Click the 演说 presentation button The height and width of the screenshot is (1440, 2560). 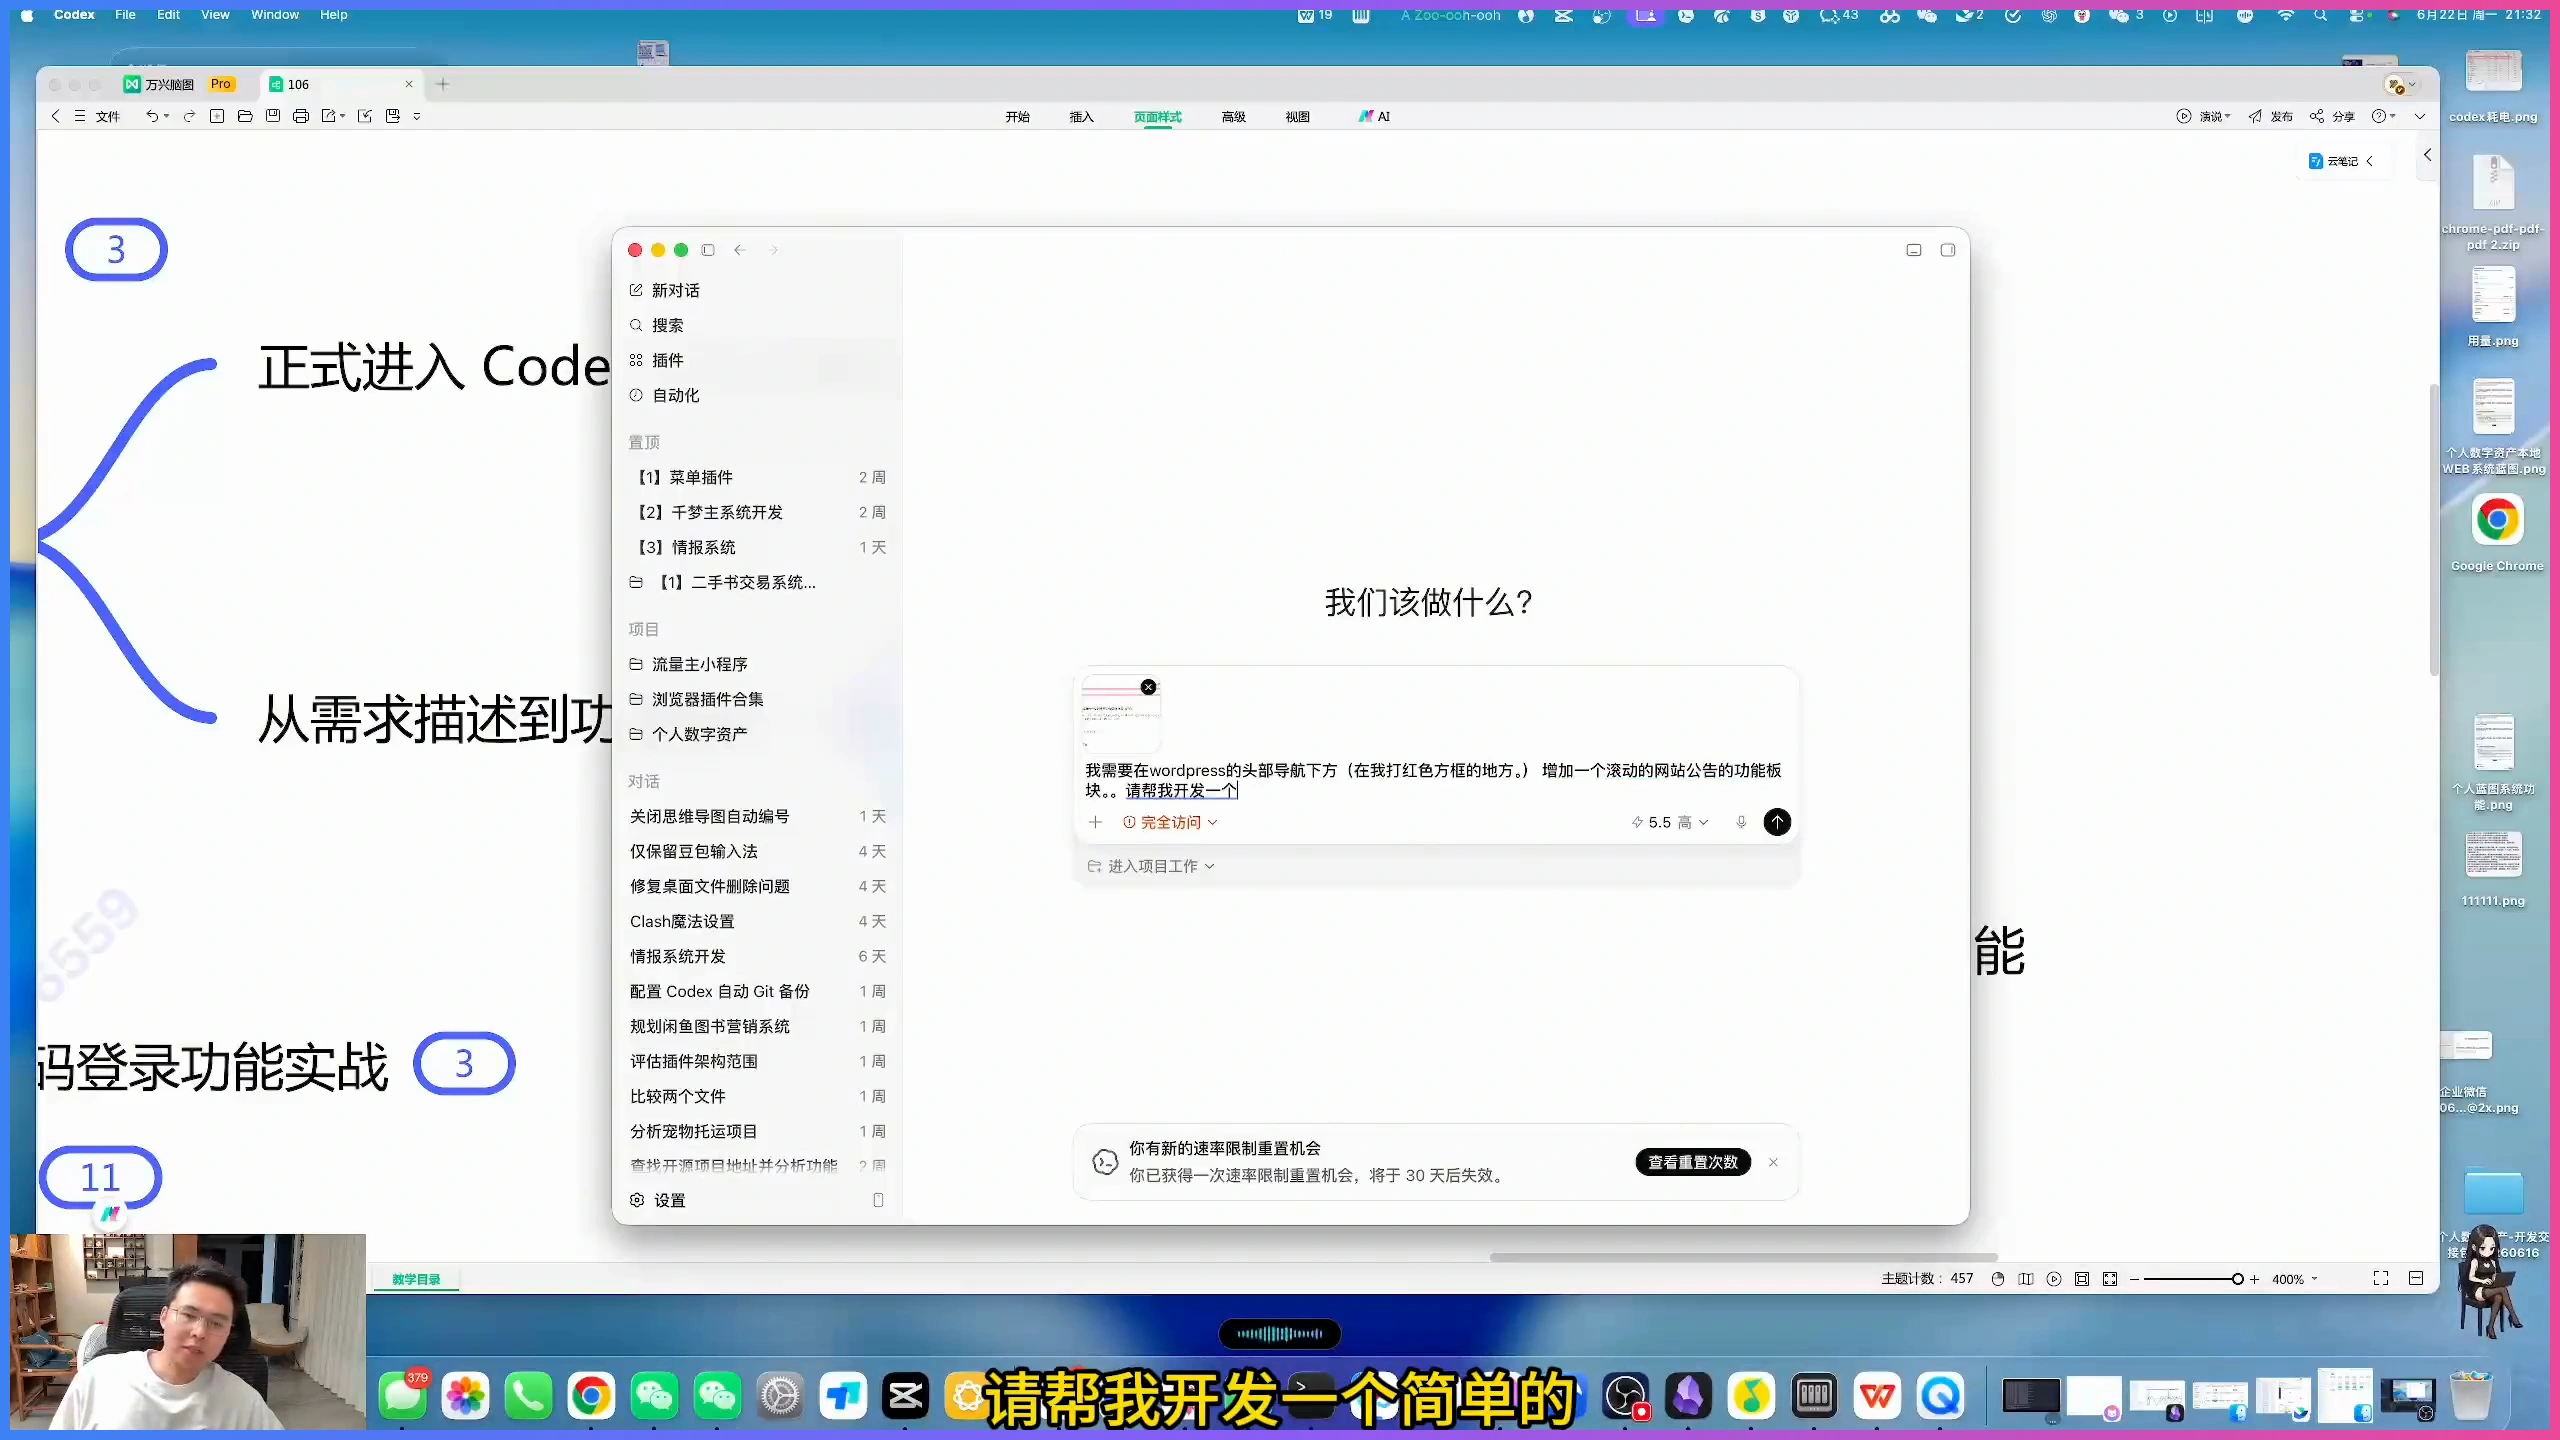[x=2203, y=117]
